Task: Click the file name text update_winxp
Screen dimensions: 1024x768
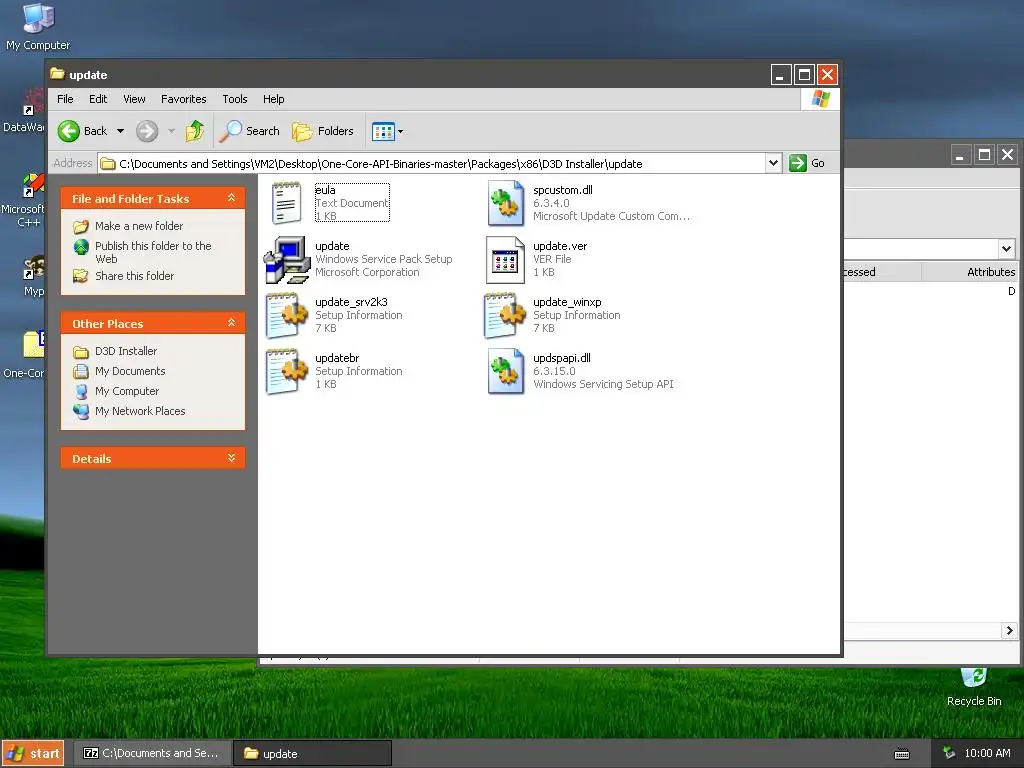Action: pyautogui.click(x=567, y=302)
